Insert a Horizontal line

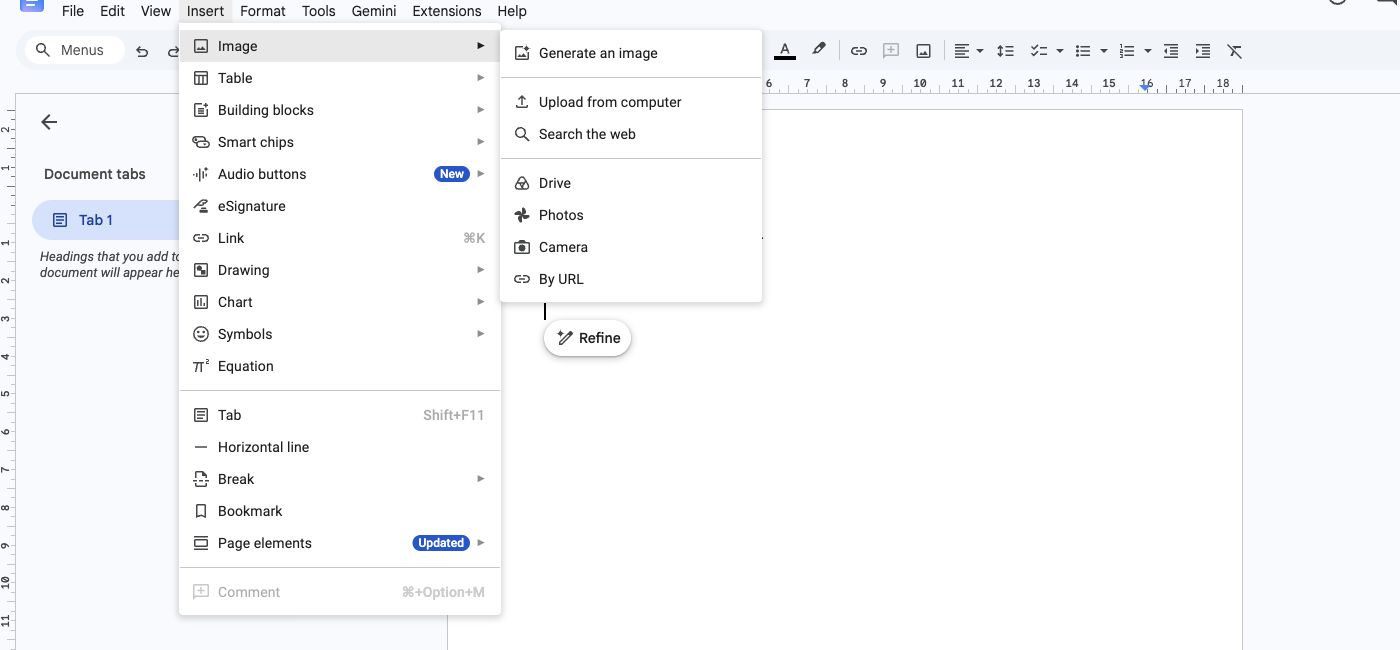click(340, 447)
